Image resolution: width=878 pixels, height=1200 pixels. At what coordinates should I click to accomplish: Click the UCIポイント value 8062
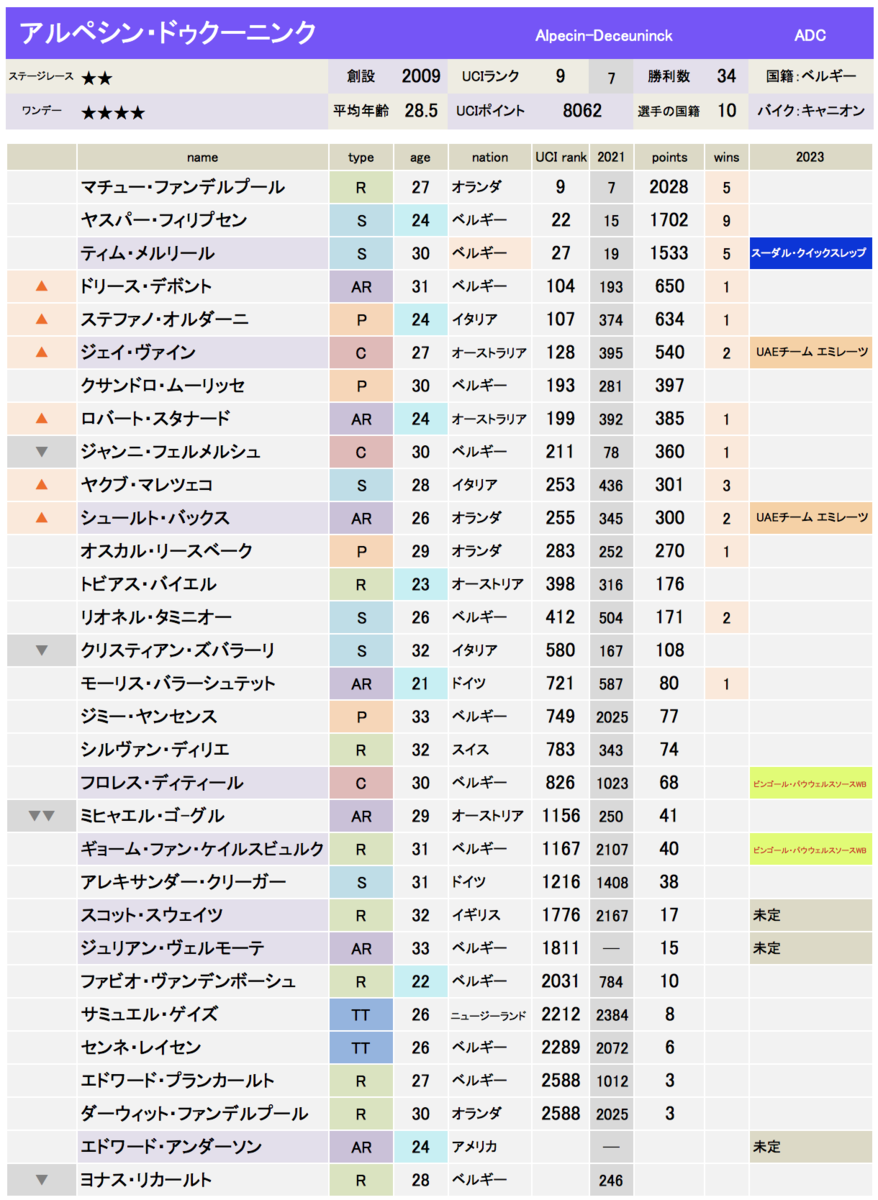[582, 111]
